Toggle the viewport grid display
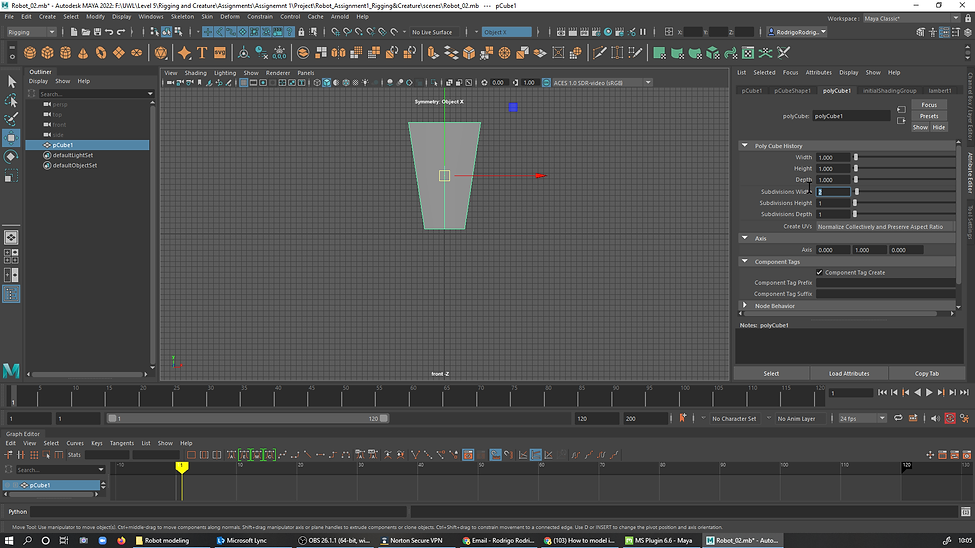975x548 pixels. pos(244,83)
